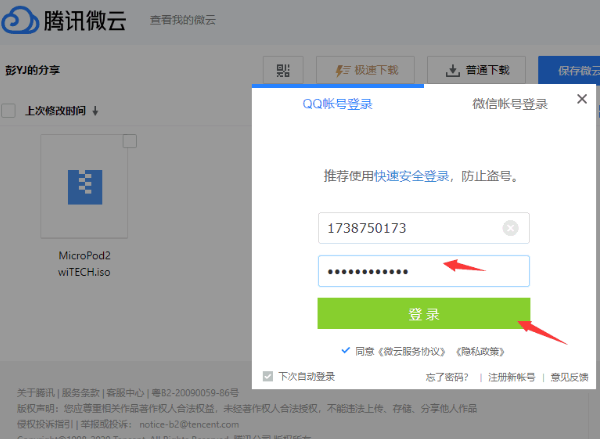
Task: Toggle the 同意 agreement checkmark
Action: (346, 350)
